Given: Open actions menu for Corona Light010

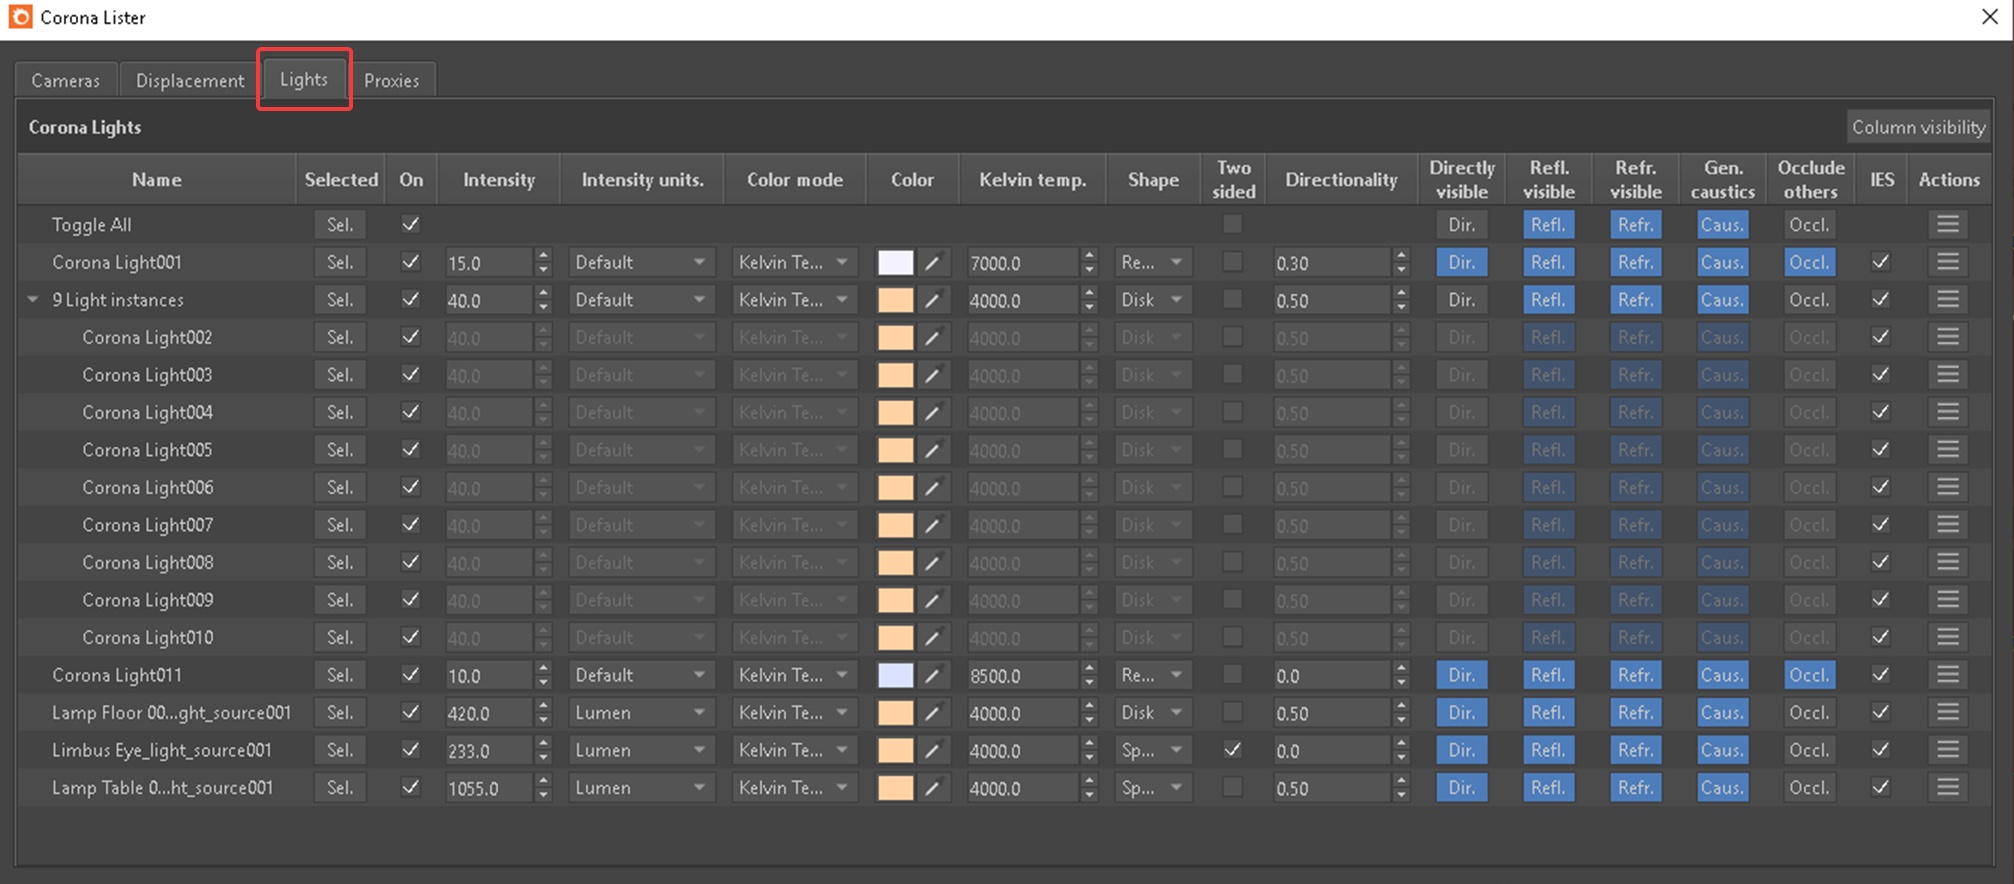Looking at the screenshot, I should (1947, 637).
